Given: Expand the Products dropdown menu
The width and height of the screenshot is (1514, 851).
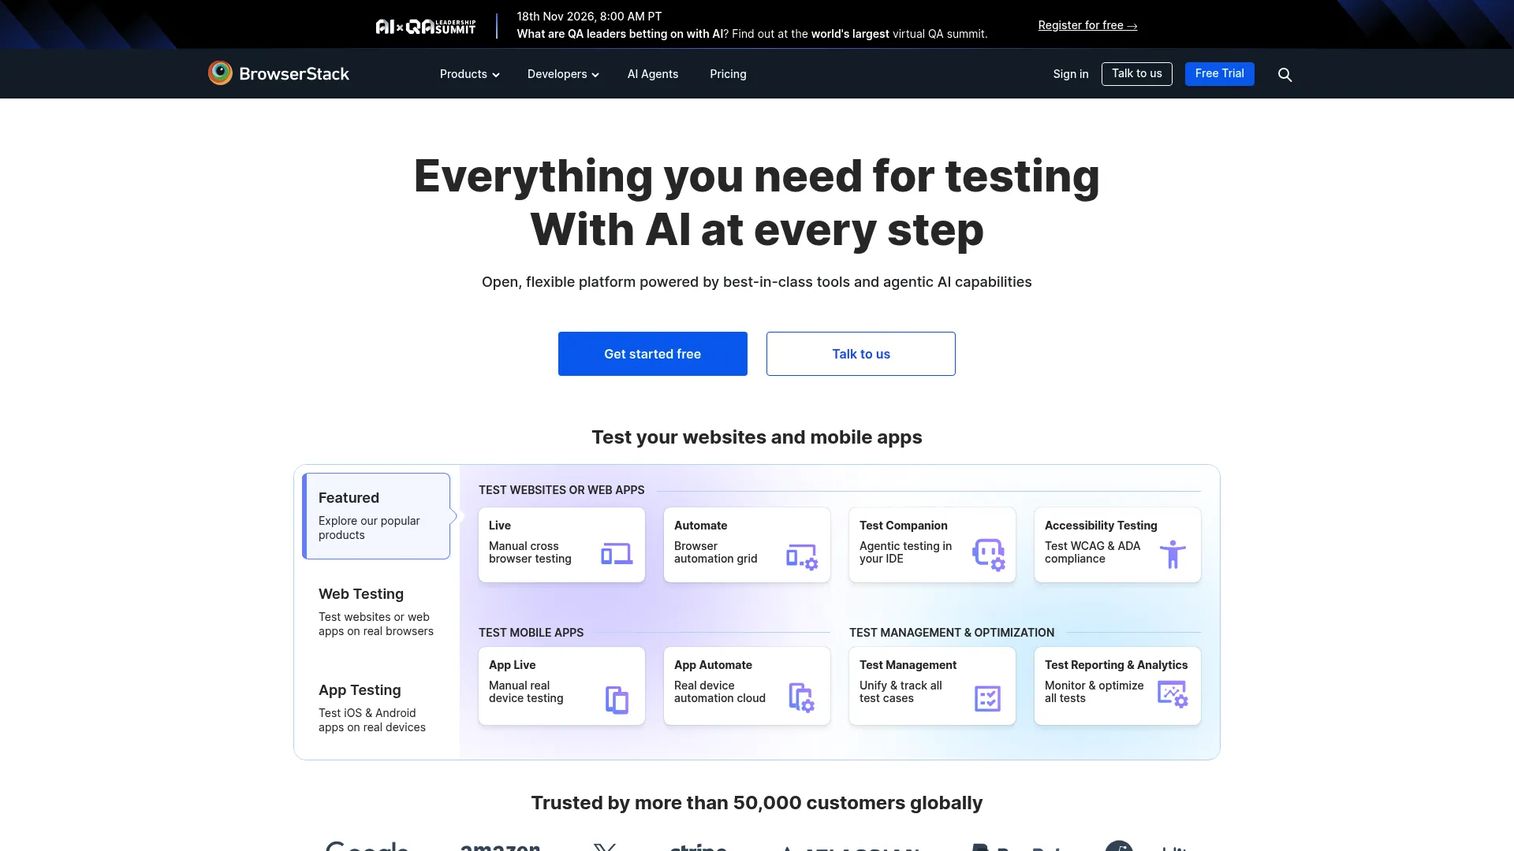Looking at the screenshot, I should pos(469,74).
